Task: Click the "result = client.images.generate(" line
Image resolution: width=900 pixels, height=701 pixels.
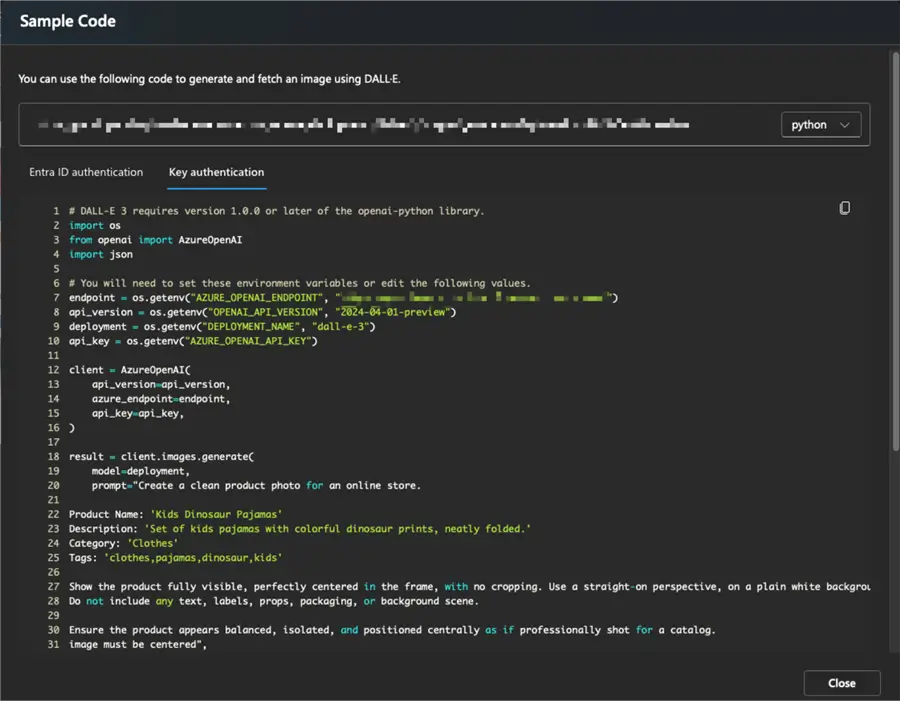Action: pos(161,457)
